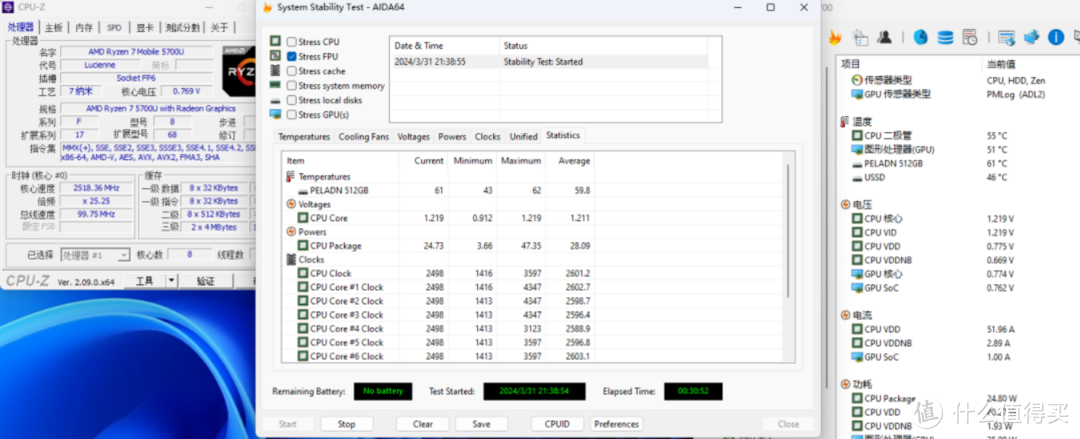Click the 验证 button in CPU-Z
Viewport: 1080px width, 439px height.
click(206, 280)
